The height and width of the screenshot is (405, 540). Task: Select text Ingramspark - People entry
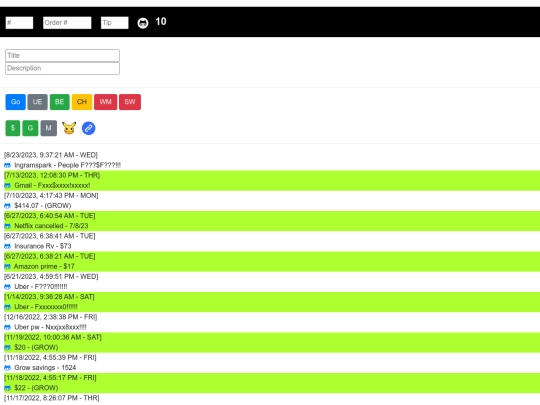(x=68, y=165)
